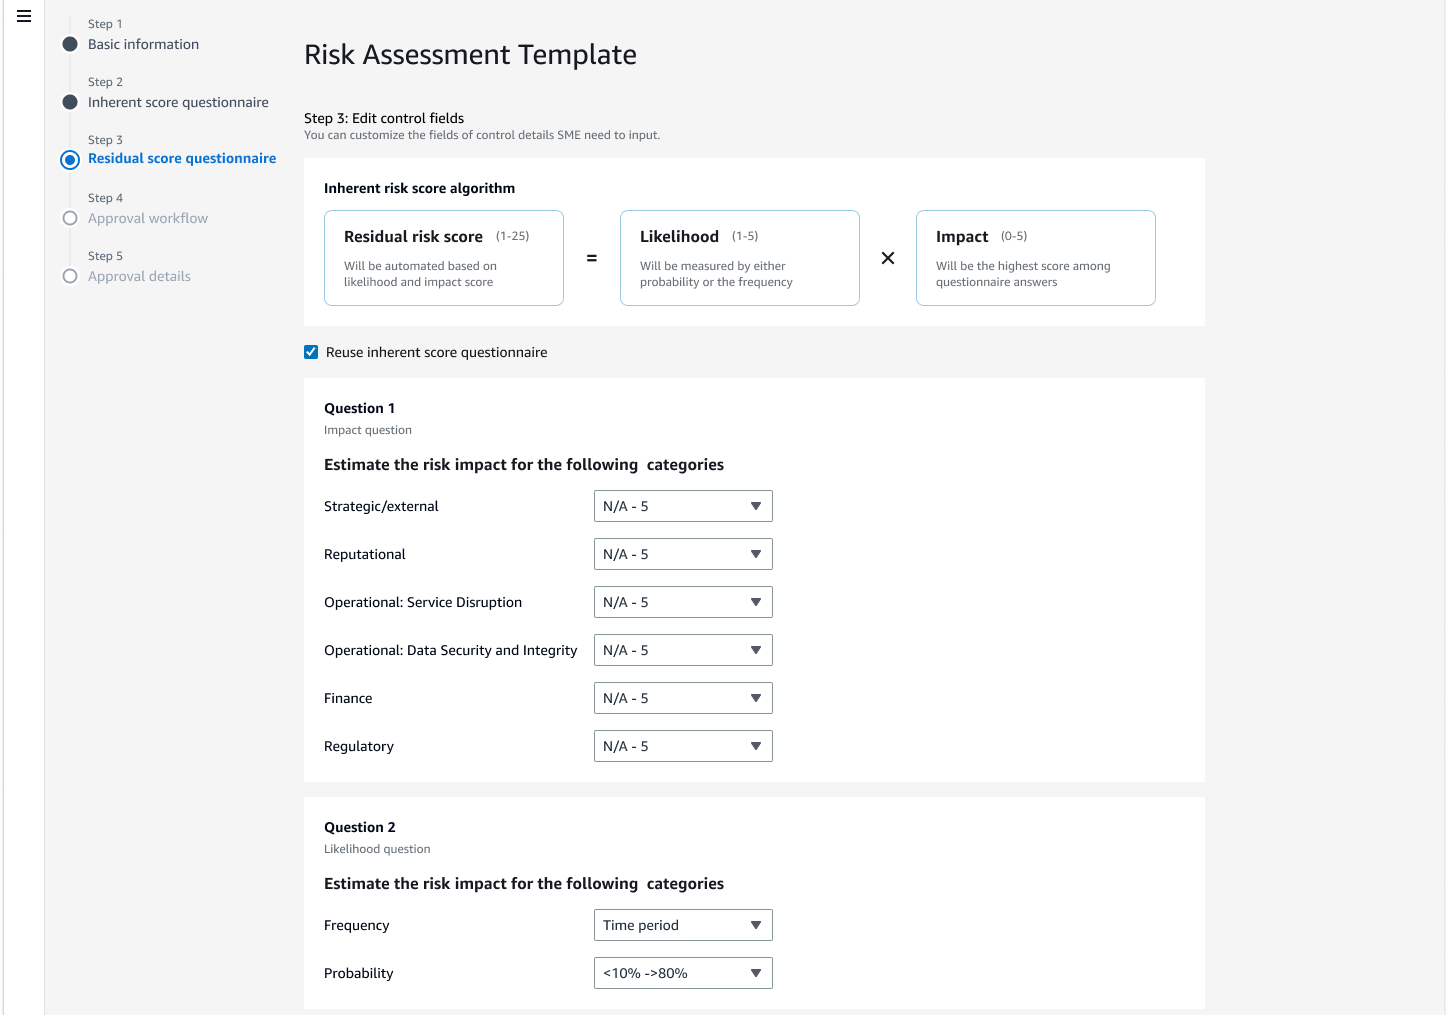This screenshot has height=1015, width=1448.
Task: Open the Strategic/external impact dropdown
Action: tap(683, 506)
